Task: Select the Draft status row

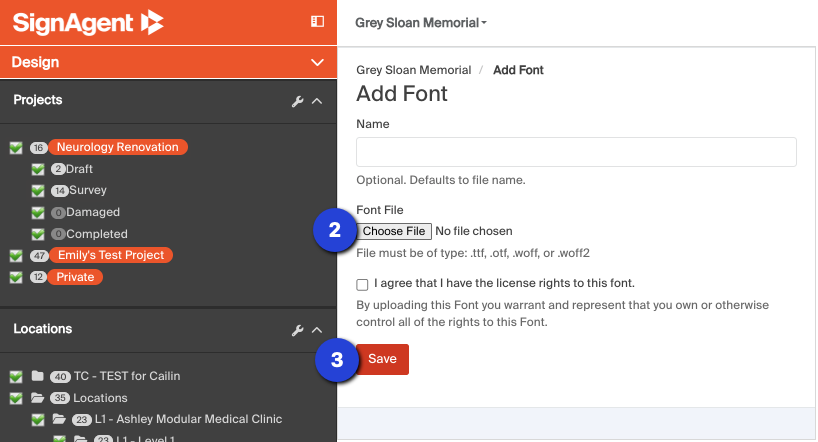Action: (79, 169)
